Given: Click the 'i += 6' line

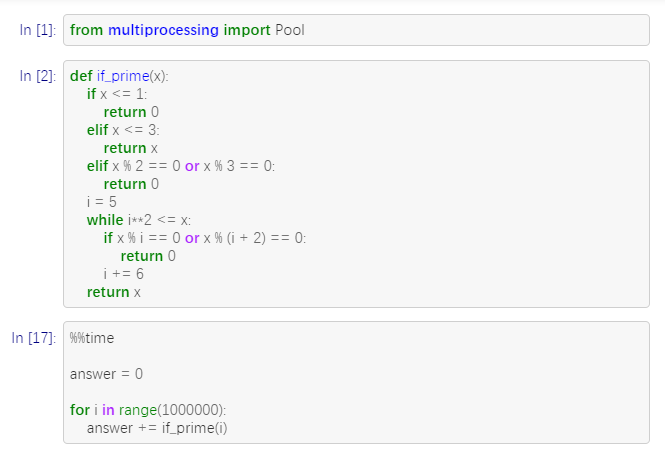Looking at the screenshot, I should click(124, 274).
